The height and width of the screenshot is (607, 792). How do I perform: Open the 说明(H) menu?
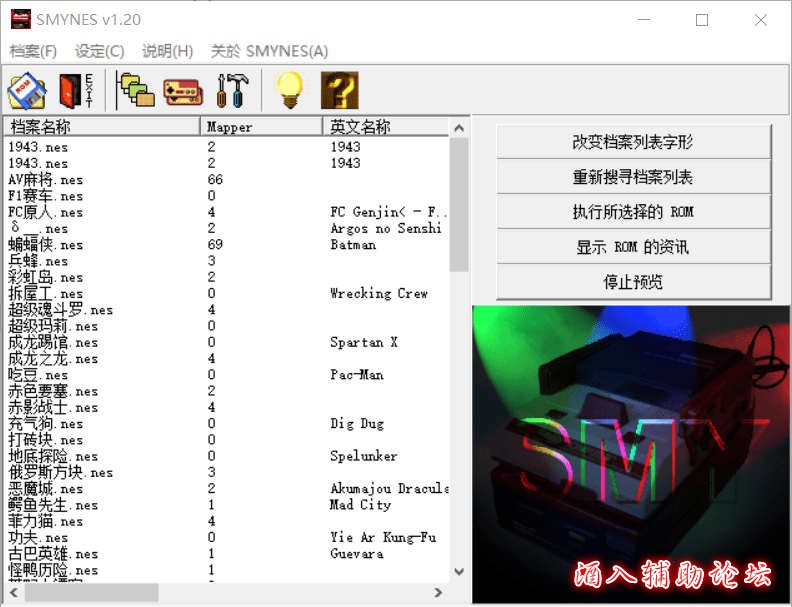[167, 51]
